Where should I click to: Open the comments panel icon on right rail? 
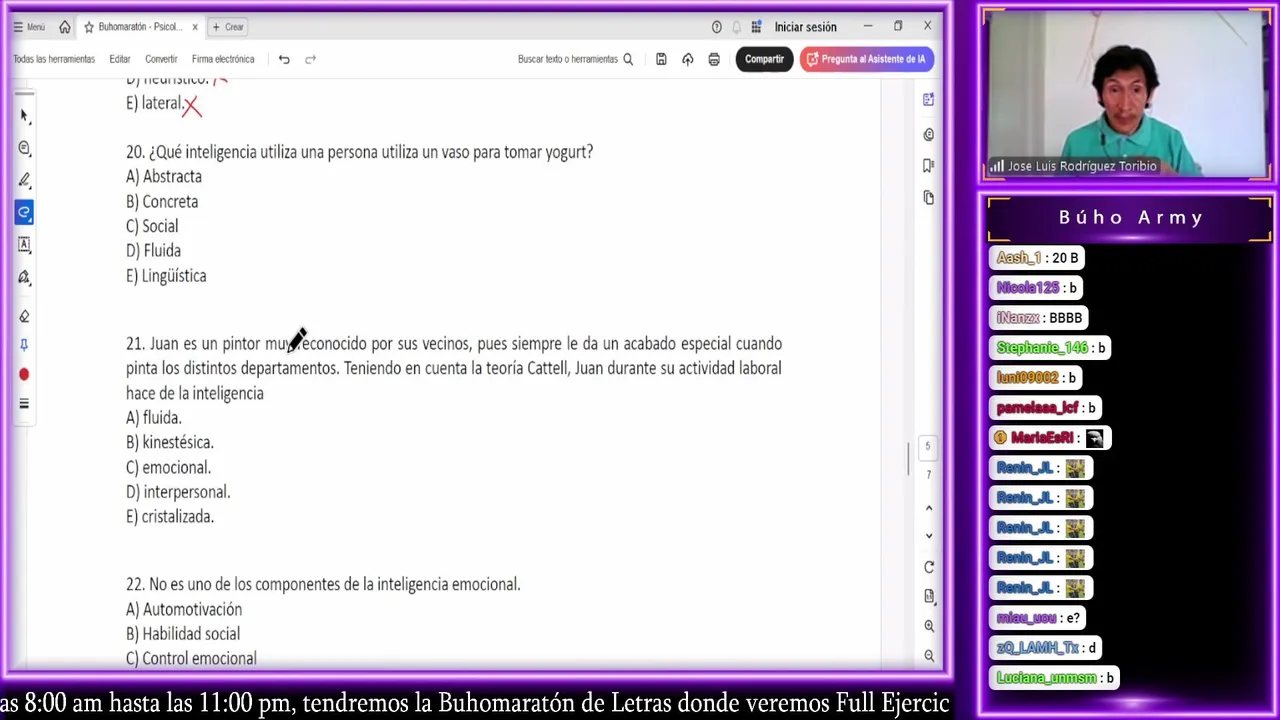(928, 134)
